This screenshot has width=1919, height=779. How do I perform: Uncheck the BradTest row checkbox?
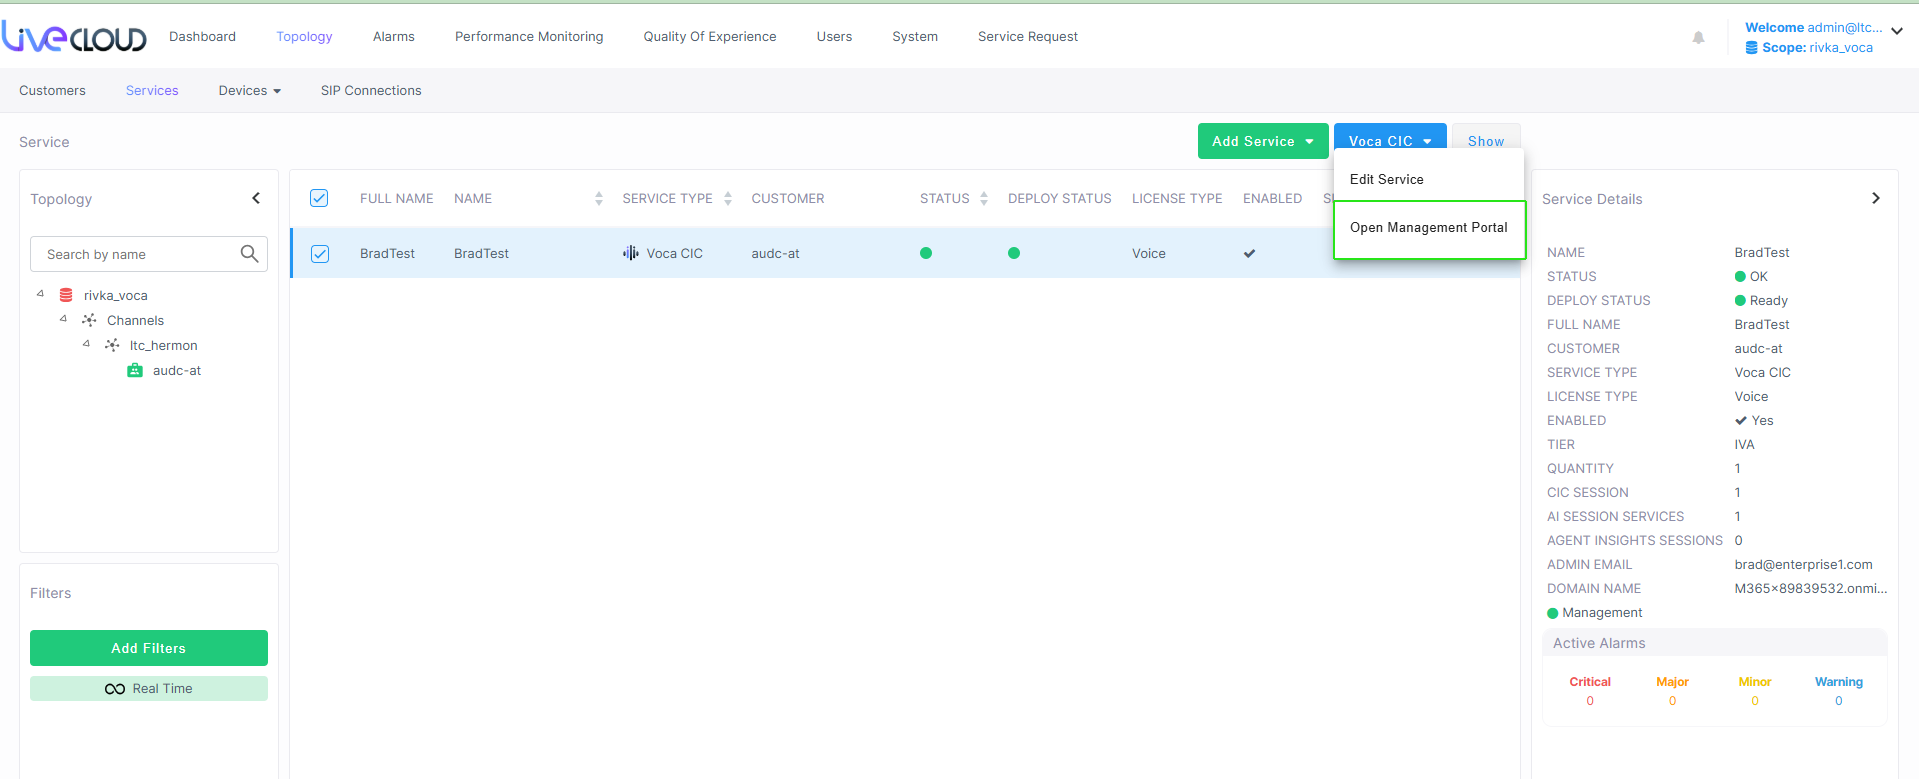pos(320,254)
